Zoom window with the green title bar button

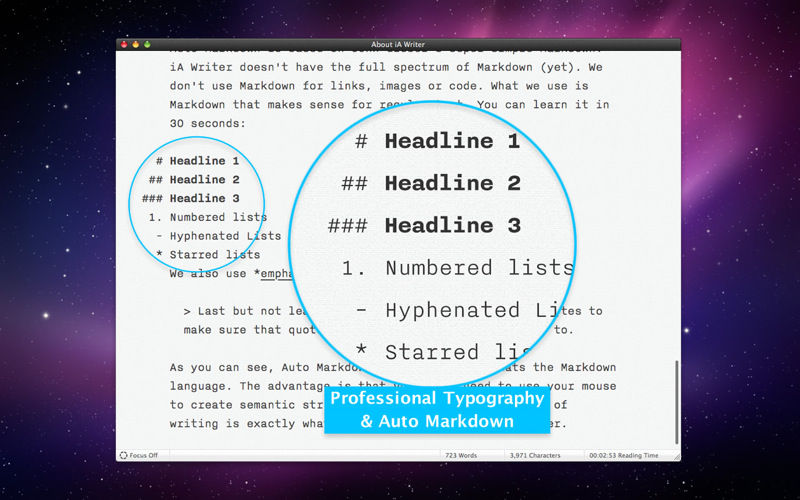point(147,44)
